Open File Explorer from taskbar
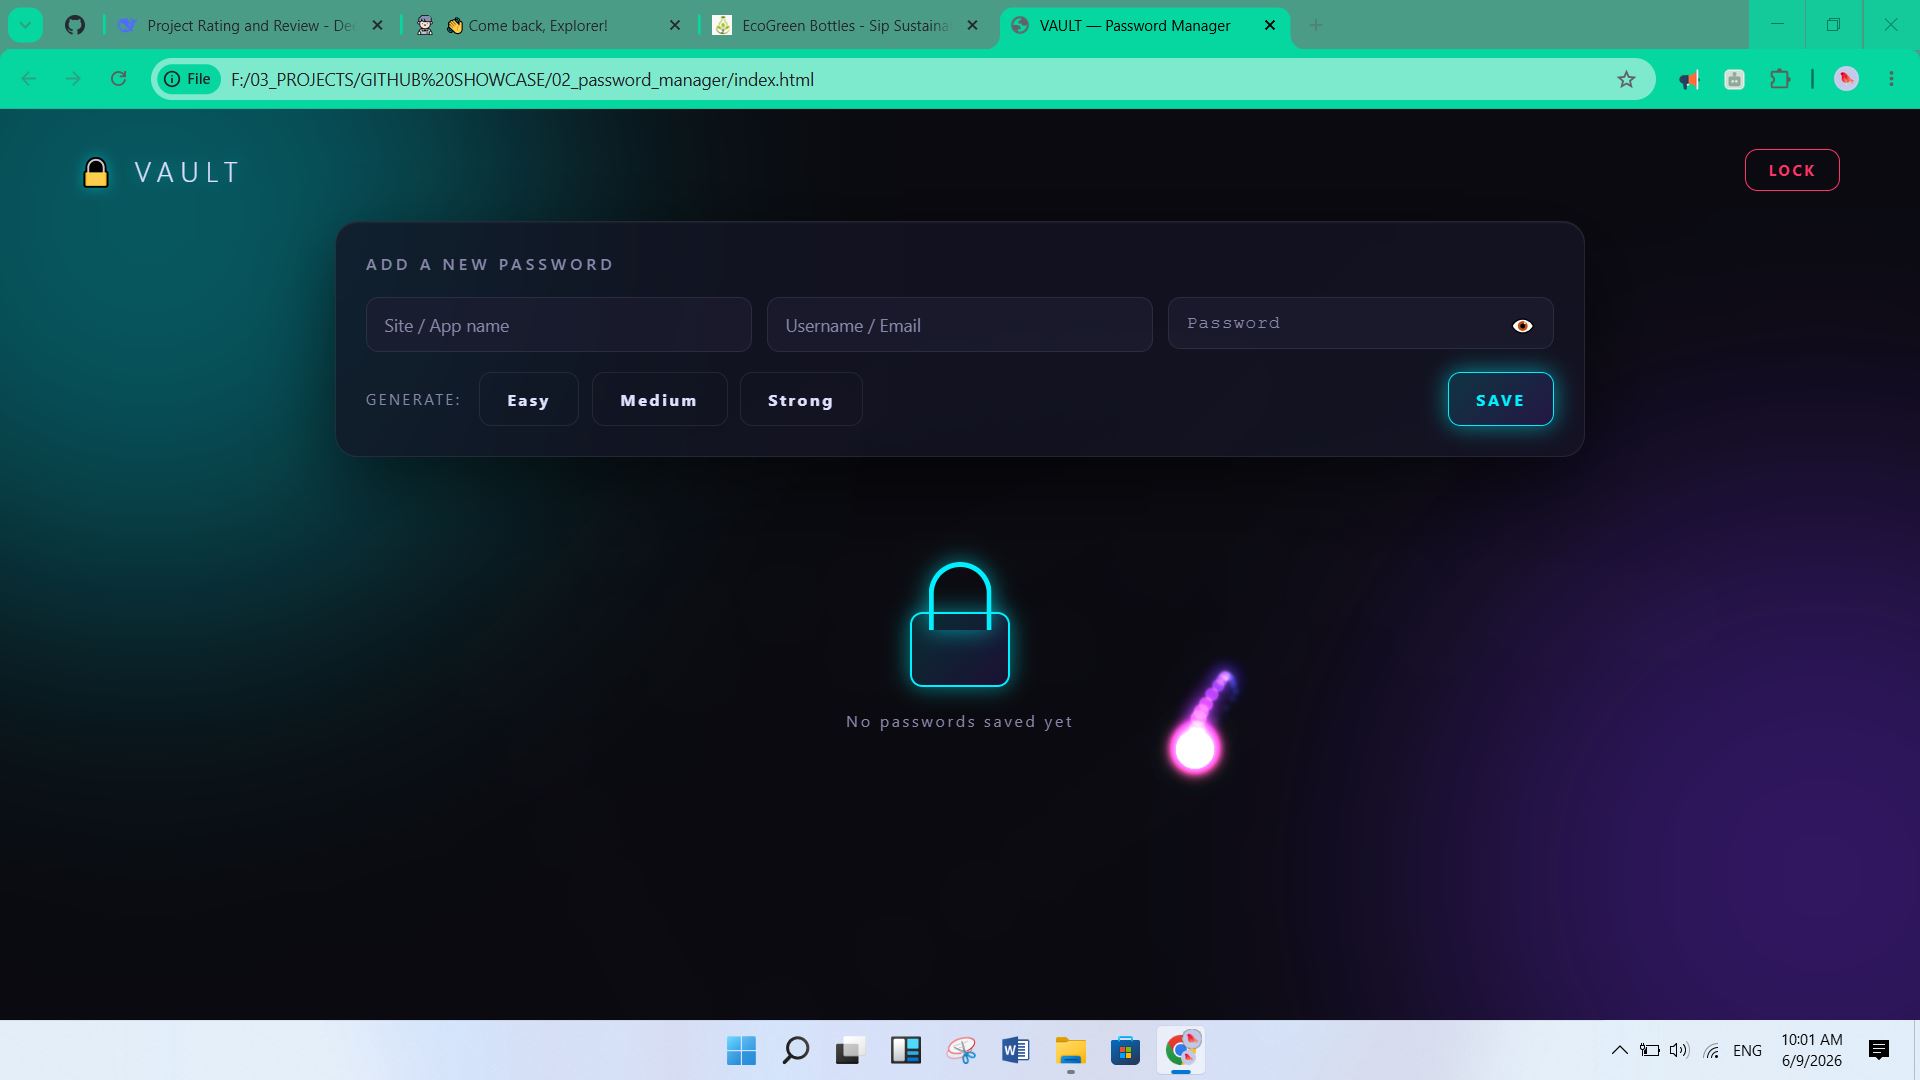The height and width of the screenshot is (1080, 1920). pos(1070,1050)
